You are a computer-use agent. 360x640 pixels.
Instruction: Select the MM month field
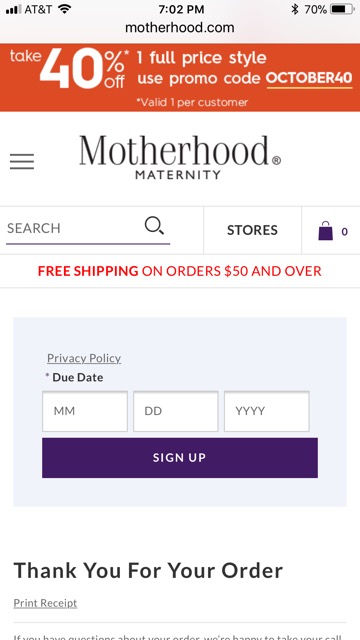click(x=85, y=411)
